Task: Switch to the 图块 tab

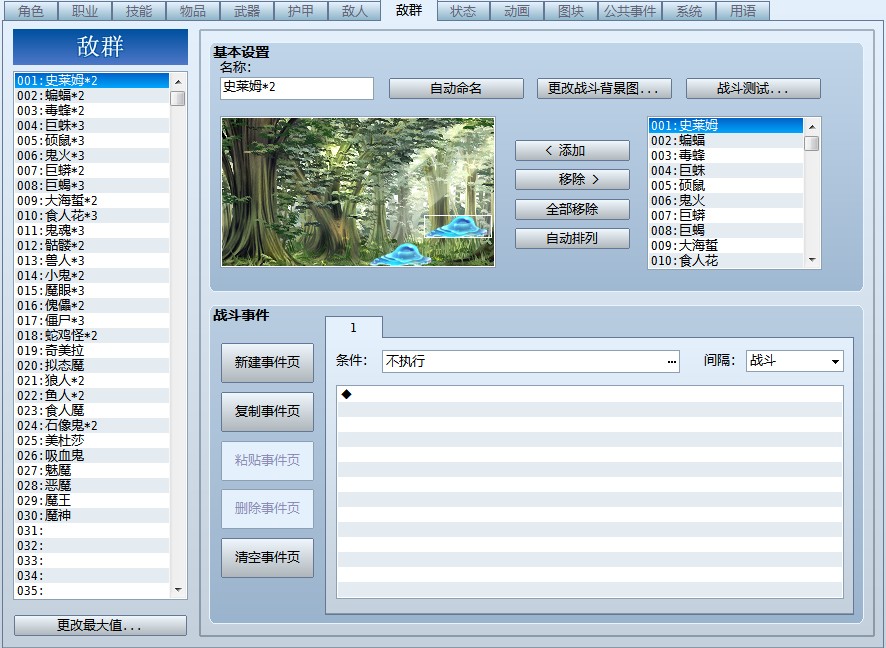Action: click(571, 11)
